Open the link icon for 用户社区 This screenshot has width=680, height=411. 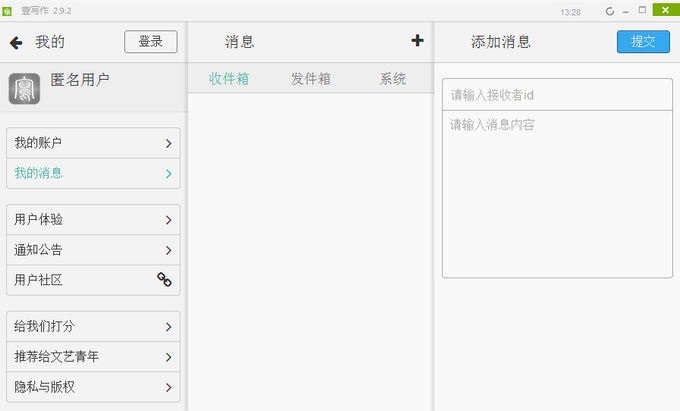[164, 280]
